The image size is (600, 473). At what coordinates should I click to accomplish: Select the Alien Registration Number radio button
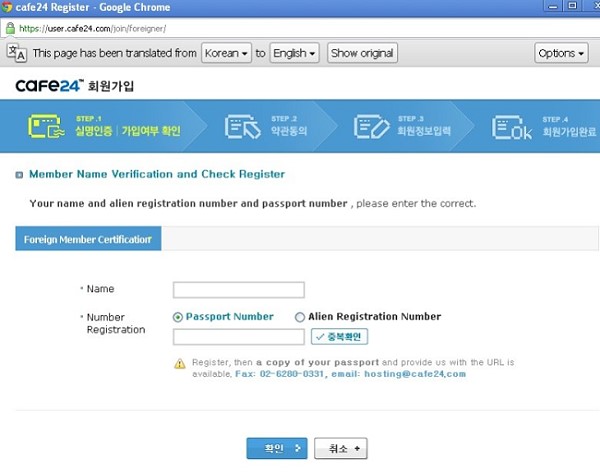[300, 317]
